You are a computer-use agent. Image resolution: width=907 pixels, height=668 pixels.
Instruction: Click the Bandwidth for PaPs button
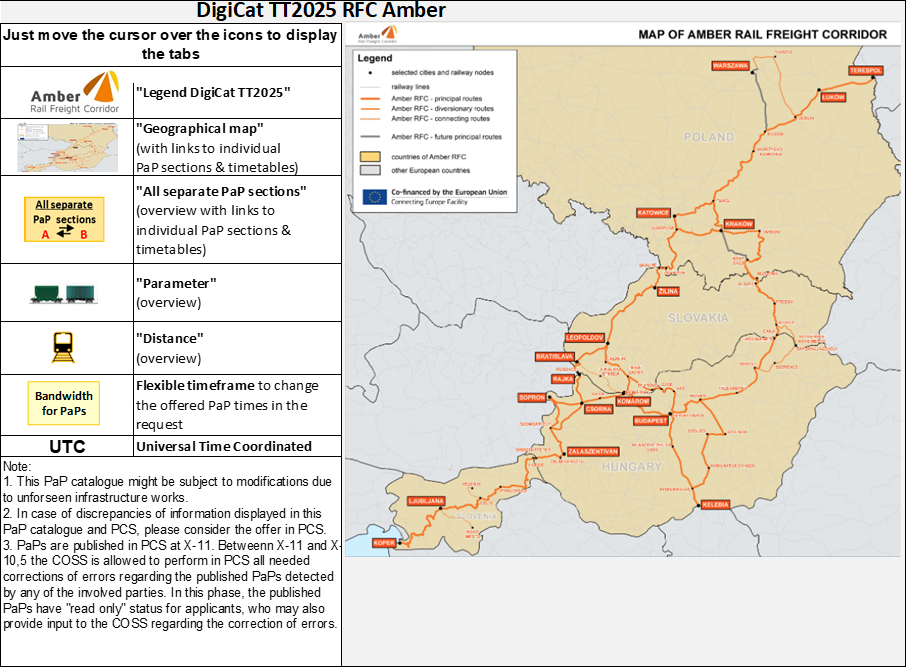click(64, 403)
